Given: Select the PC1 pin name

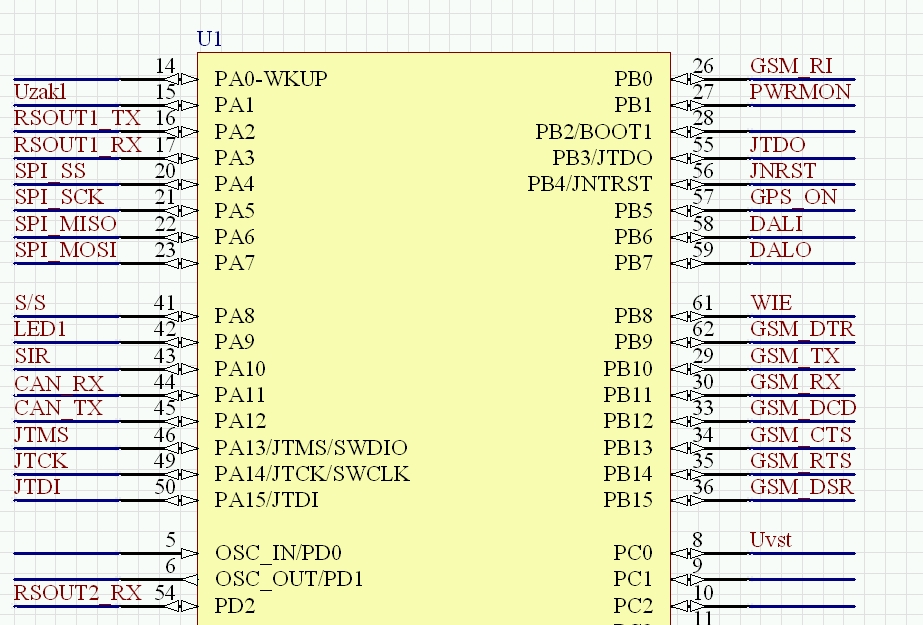Looking at the screenshot, I should [633, 579].
